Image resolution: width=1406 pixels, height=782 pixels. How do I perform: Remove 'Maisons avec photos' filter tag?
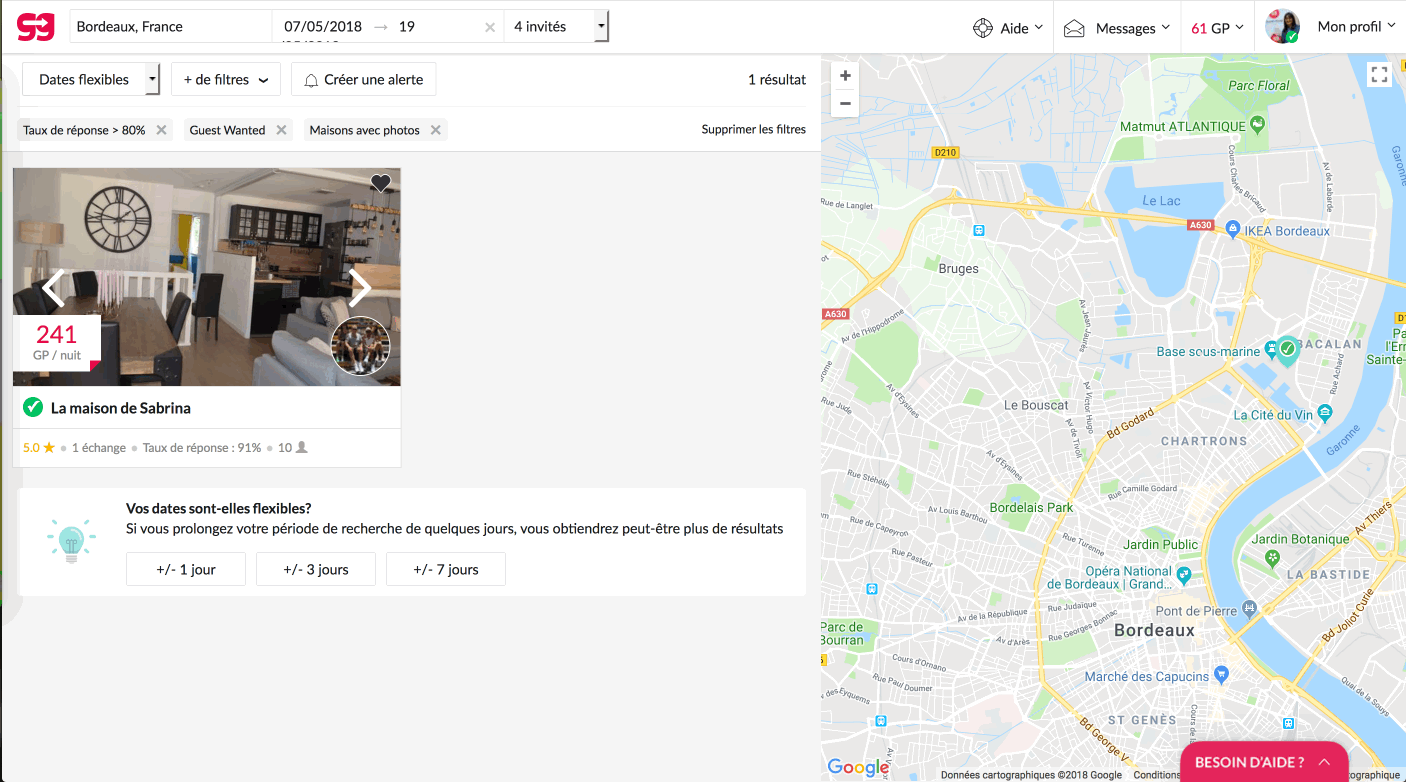click(x=435, y=130)
